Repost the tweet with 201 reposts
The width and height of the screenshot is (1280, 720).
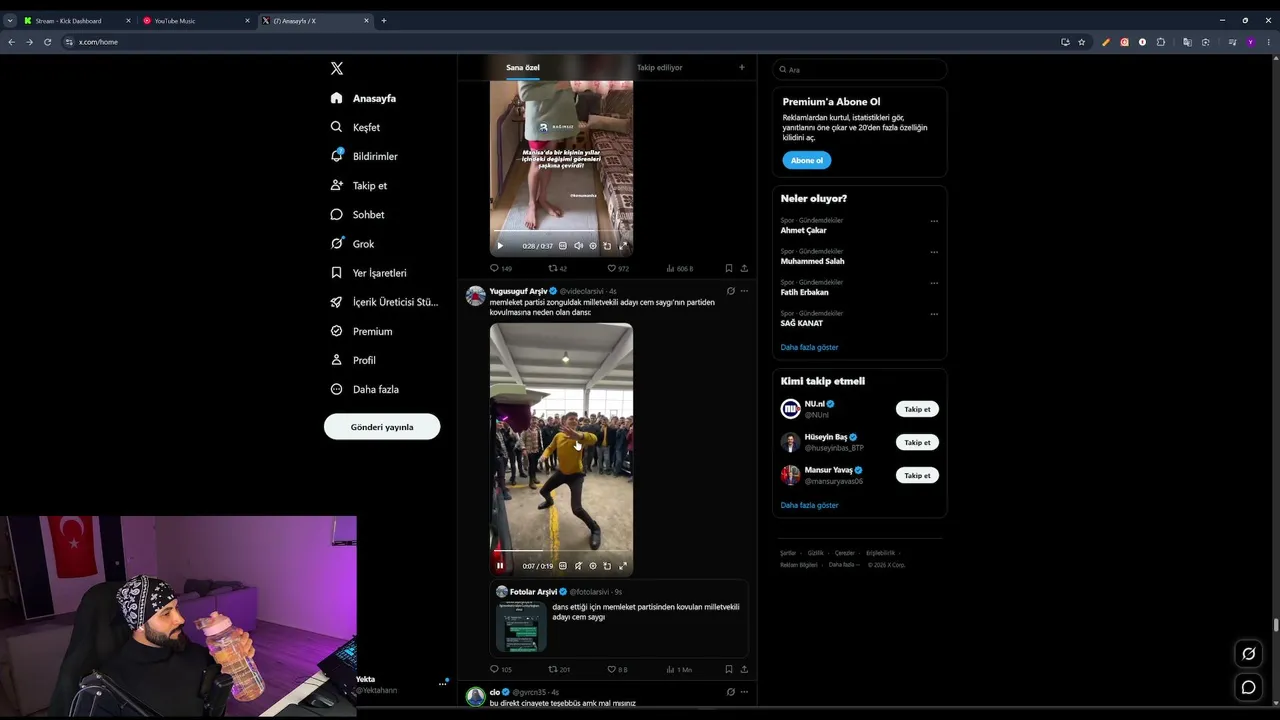pyautogui.click(x=559, y=669)
